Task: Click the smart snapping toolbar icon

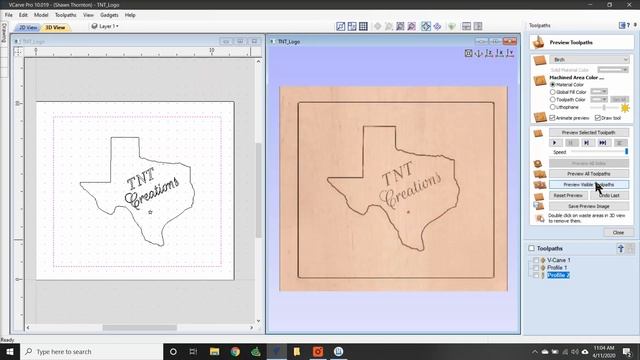Action: pos(352,27)
